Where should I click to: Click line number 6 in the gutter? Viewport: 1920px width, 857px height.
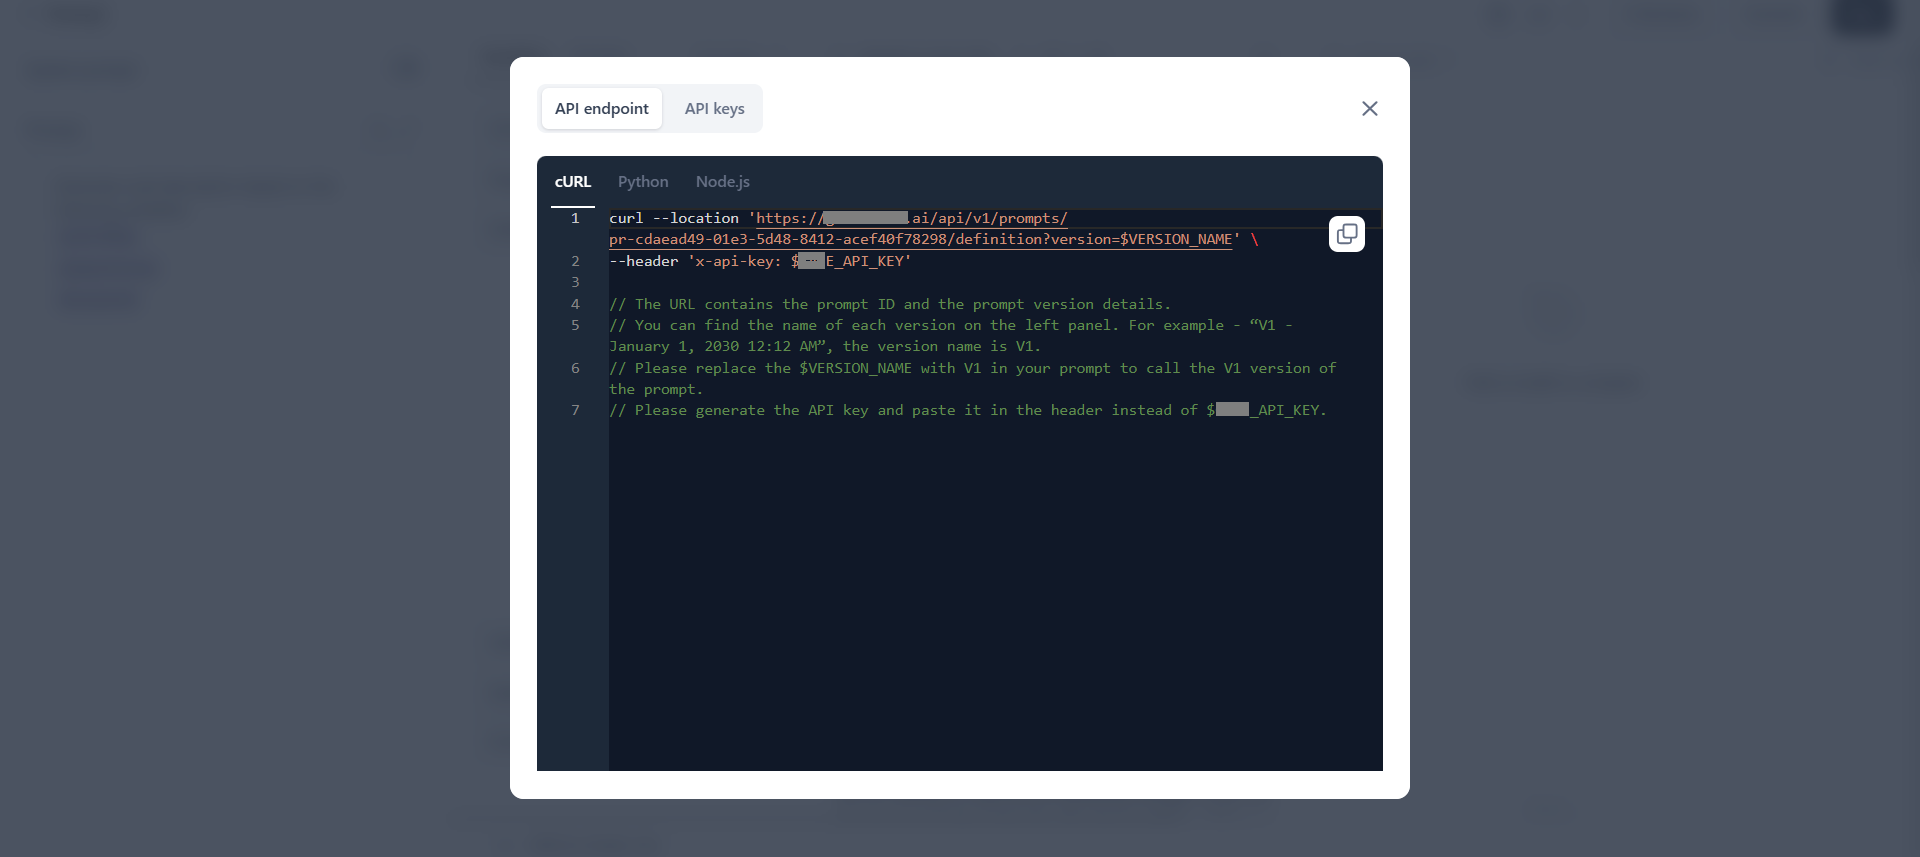(x=575, y=369)
